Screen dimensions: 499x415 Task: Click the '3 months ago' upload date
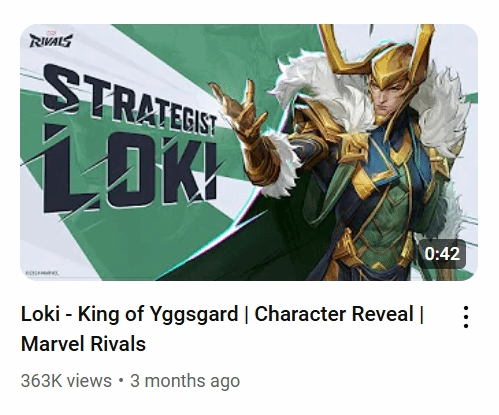(185, 381)
